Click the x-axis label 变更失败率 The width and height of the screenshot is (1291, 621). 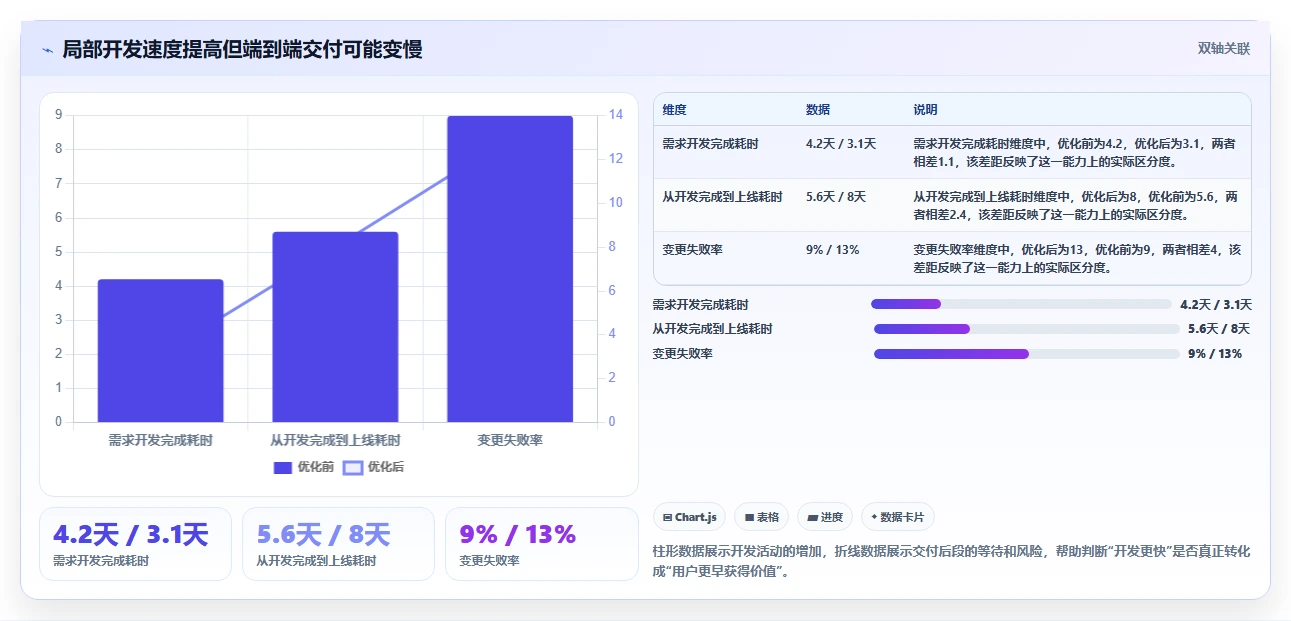pyautogui.click(x=510, y=440)
